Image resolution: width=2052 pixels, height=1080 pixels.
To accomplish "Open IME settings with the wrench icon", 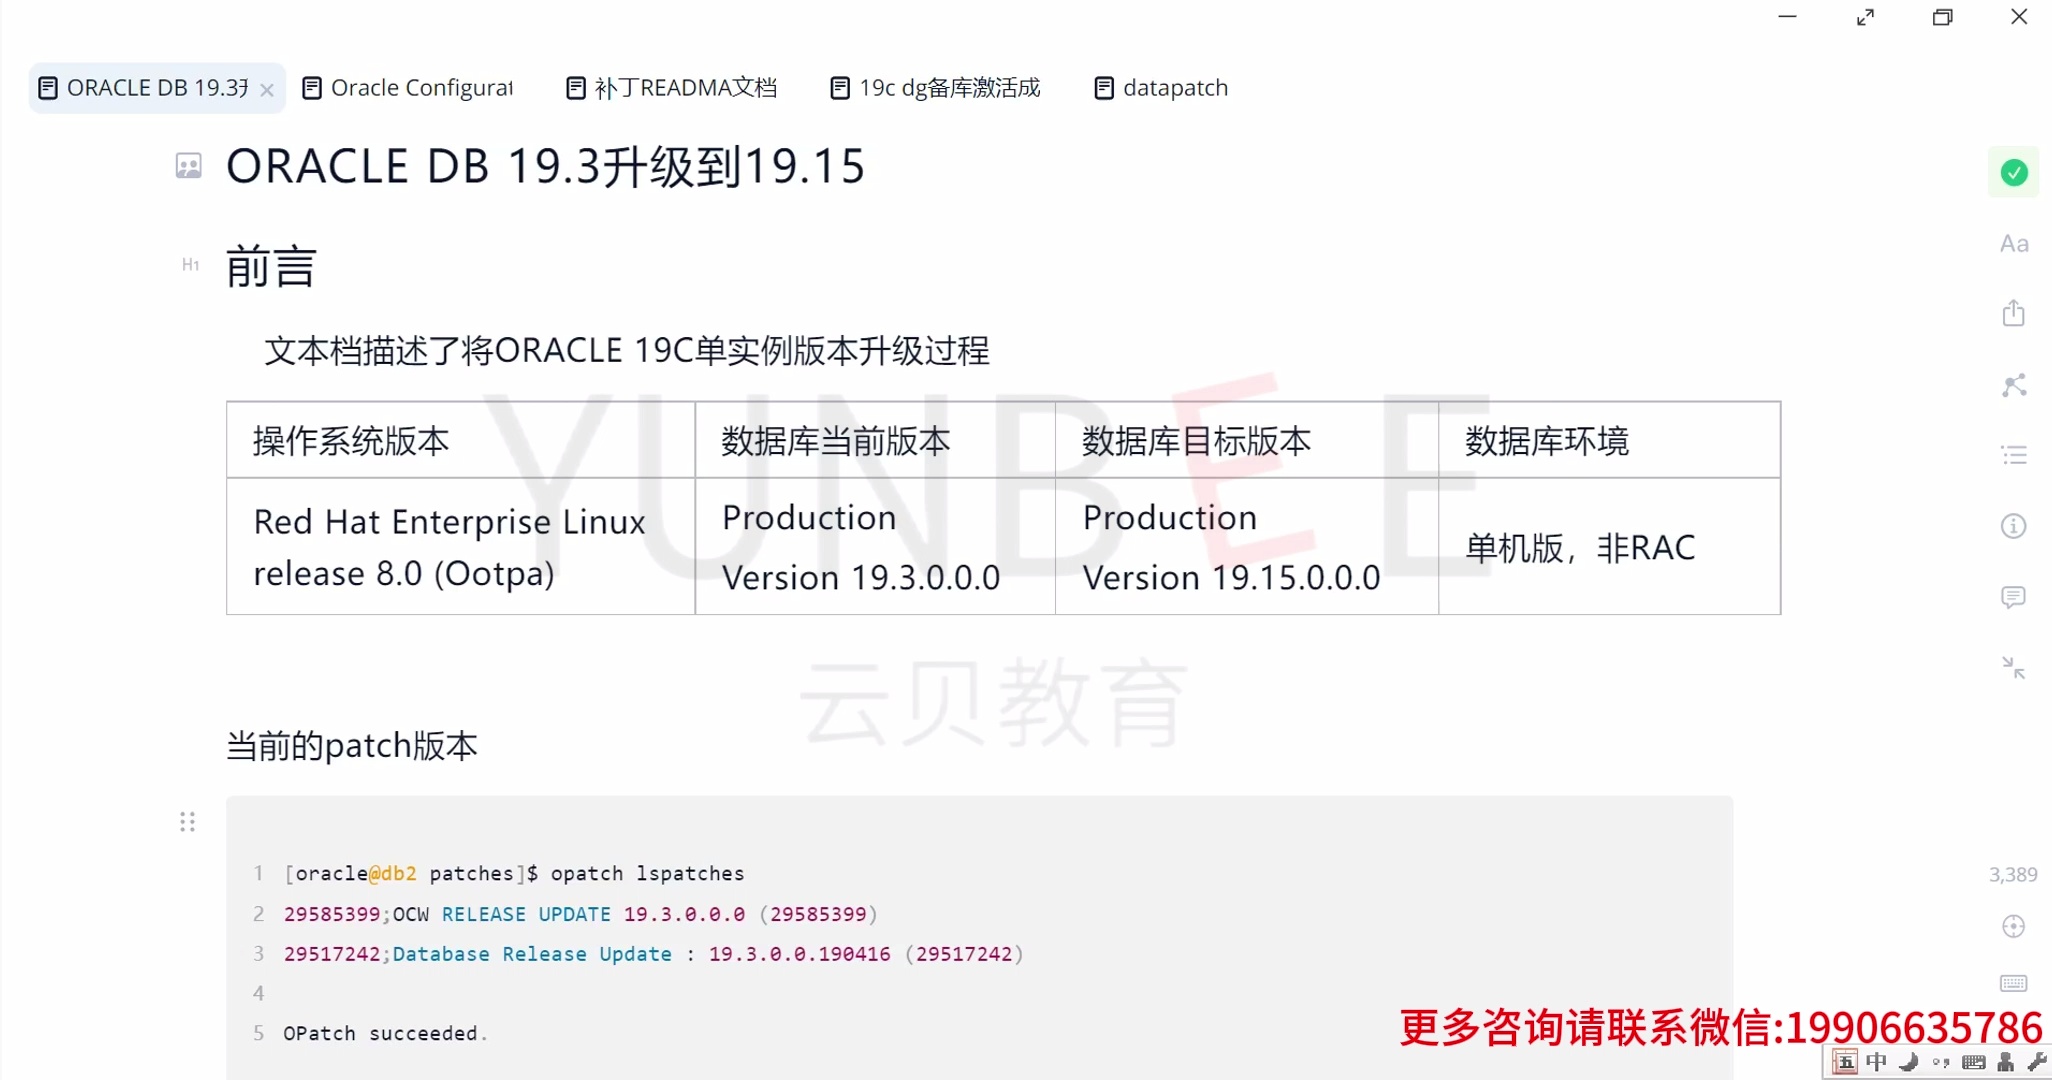I will pyautogui.click(x=2036, y=1061).
